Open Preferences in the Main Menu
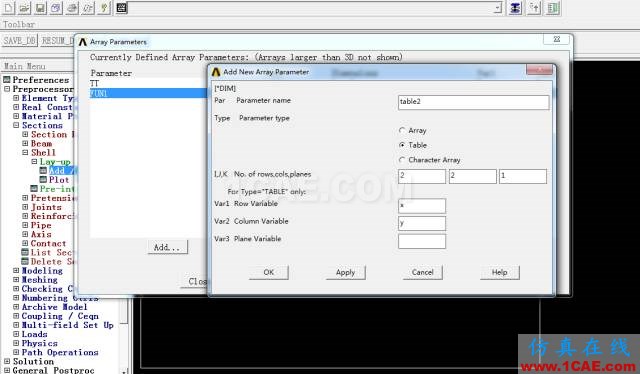This screenshot has width=640, height=374. (40, 80)
